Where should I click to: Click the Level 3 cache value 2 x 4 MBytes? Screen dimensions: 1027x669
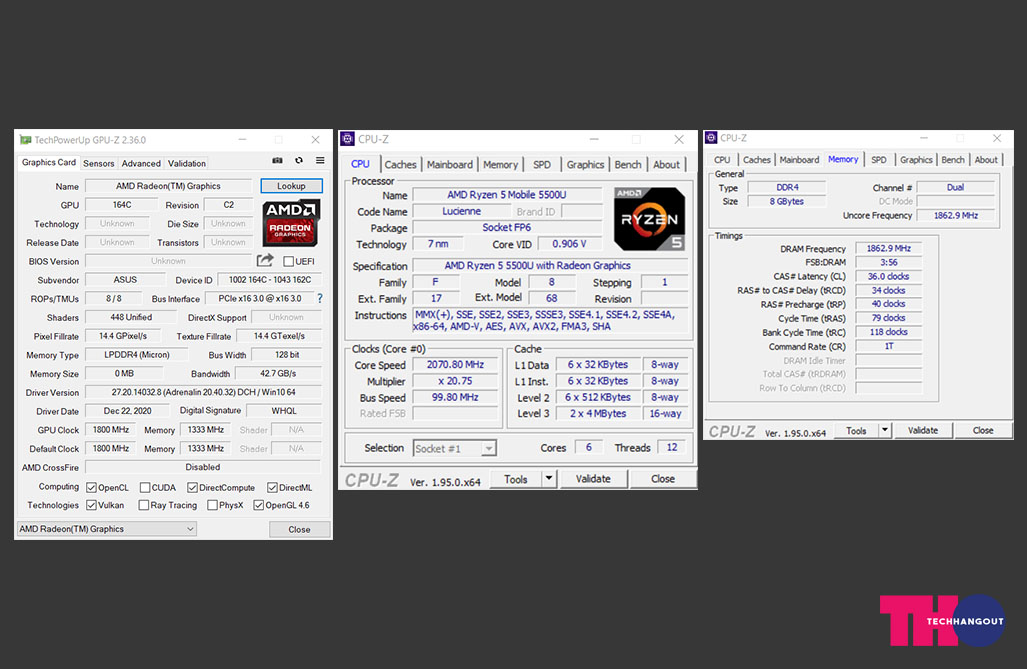(598, 413)
